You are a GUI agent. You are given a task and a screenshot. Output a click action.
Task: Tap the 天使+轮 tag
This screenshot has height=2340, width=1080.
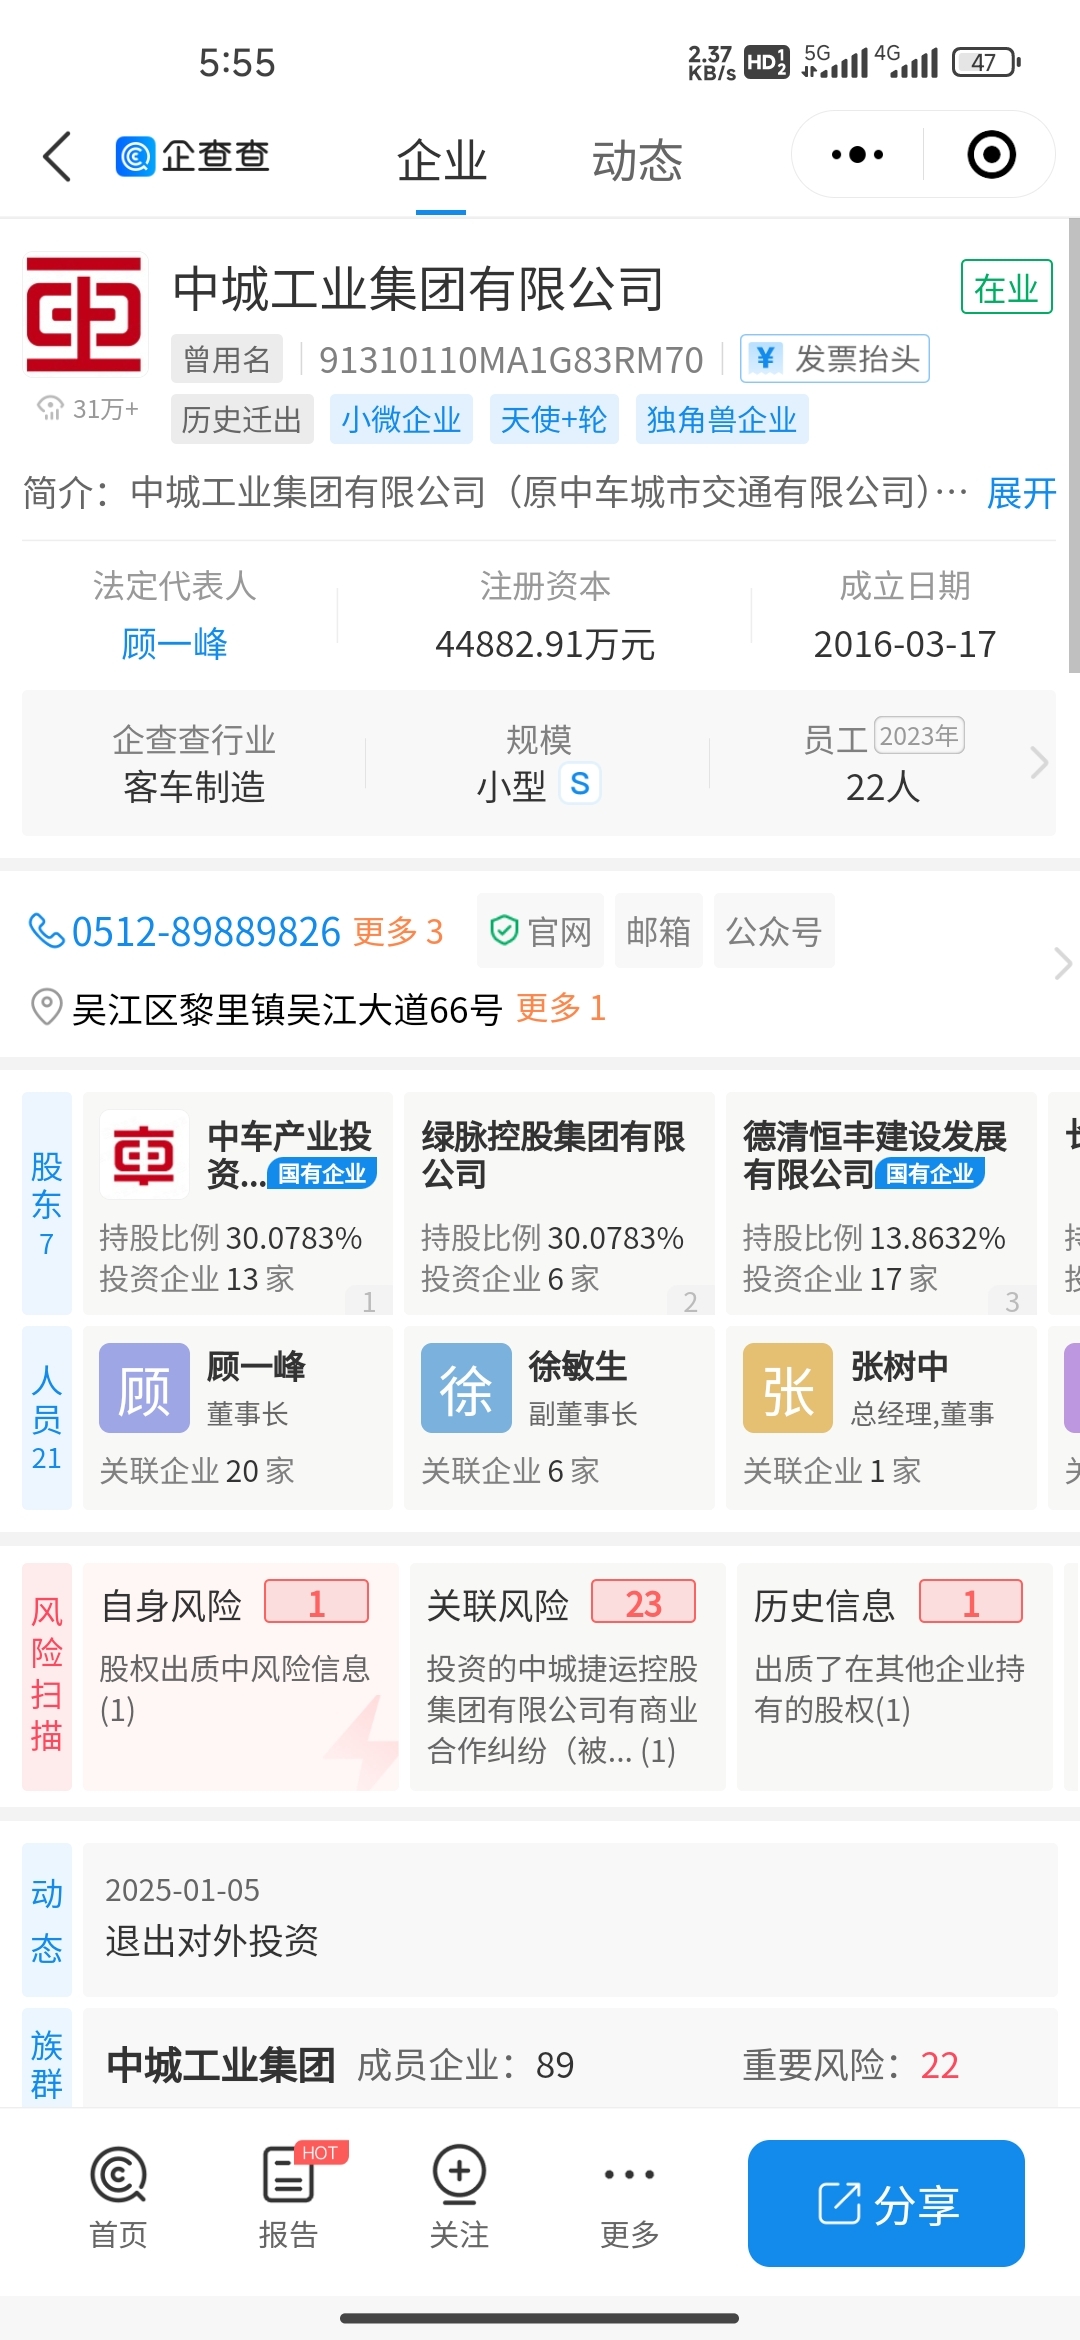pos(553,419)
